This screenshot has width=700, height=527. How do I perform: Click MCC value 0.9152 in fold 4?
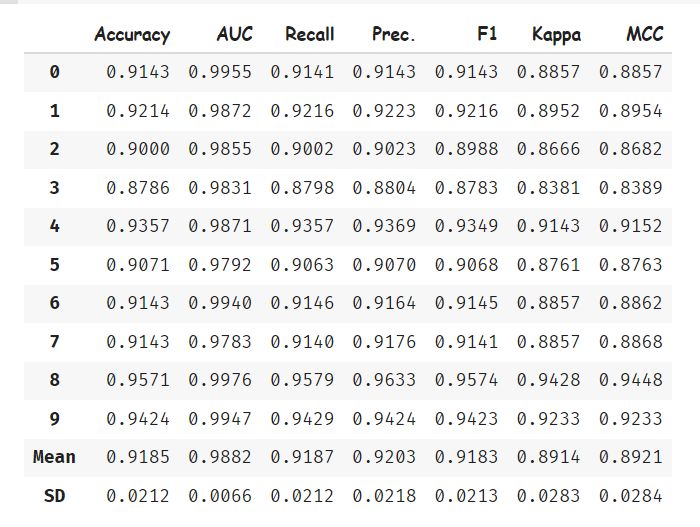click(x=630, y=226)
